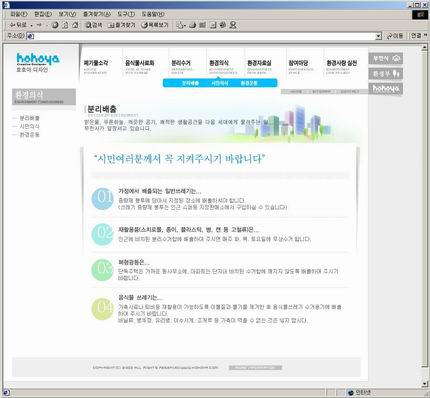Click the vertical scrollbar down arrow
The image size is (430, 398).
coord(424,384)
